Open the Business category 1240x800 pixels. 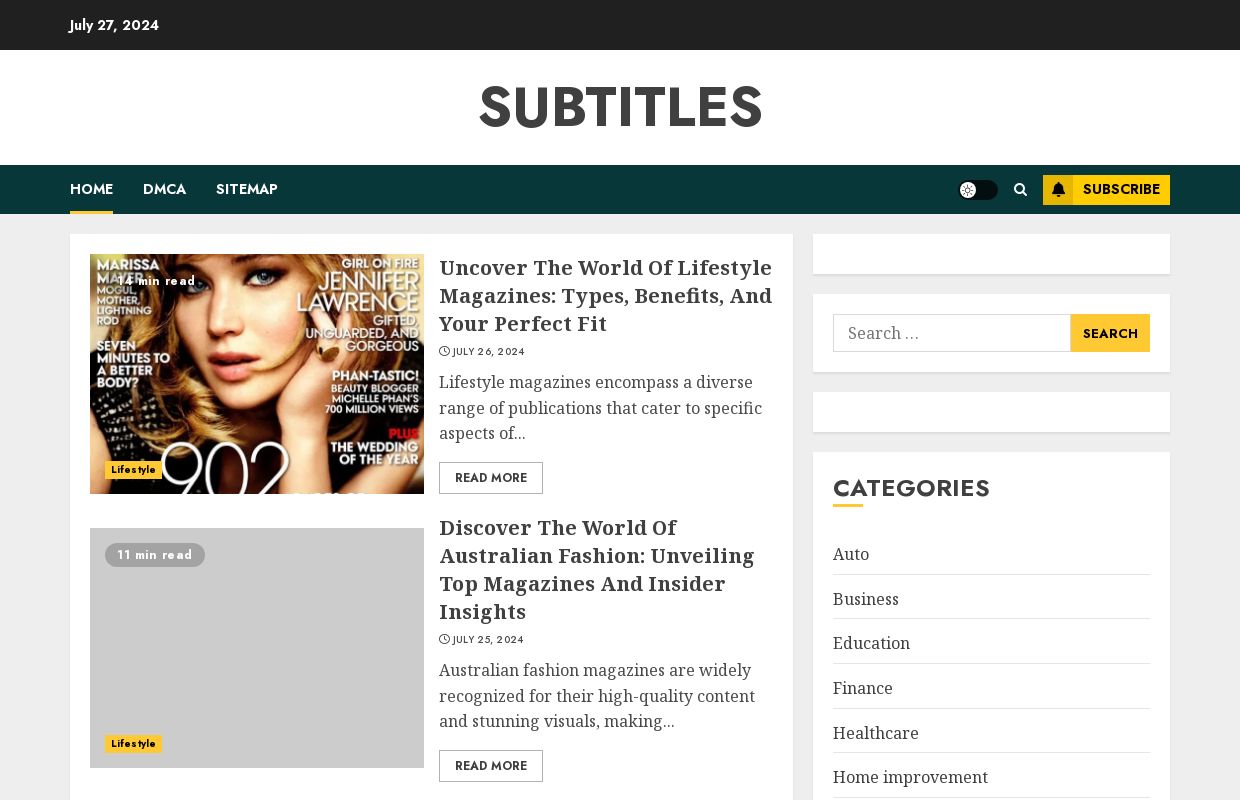pyautogui.click(x=866, y=599)
